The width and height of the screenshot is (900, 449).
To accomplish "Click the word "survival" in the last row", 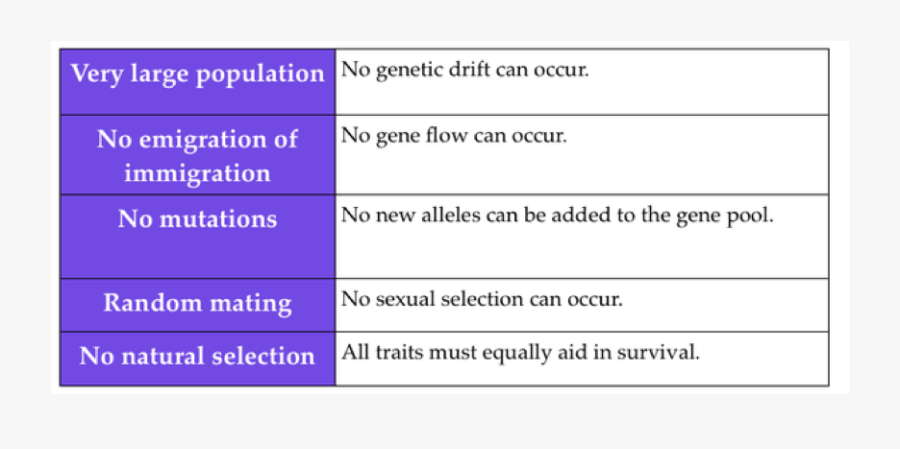I will (664, 352).
